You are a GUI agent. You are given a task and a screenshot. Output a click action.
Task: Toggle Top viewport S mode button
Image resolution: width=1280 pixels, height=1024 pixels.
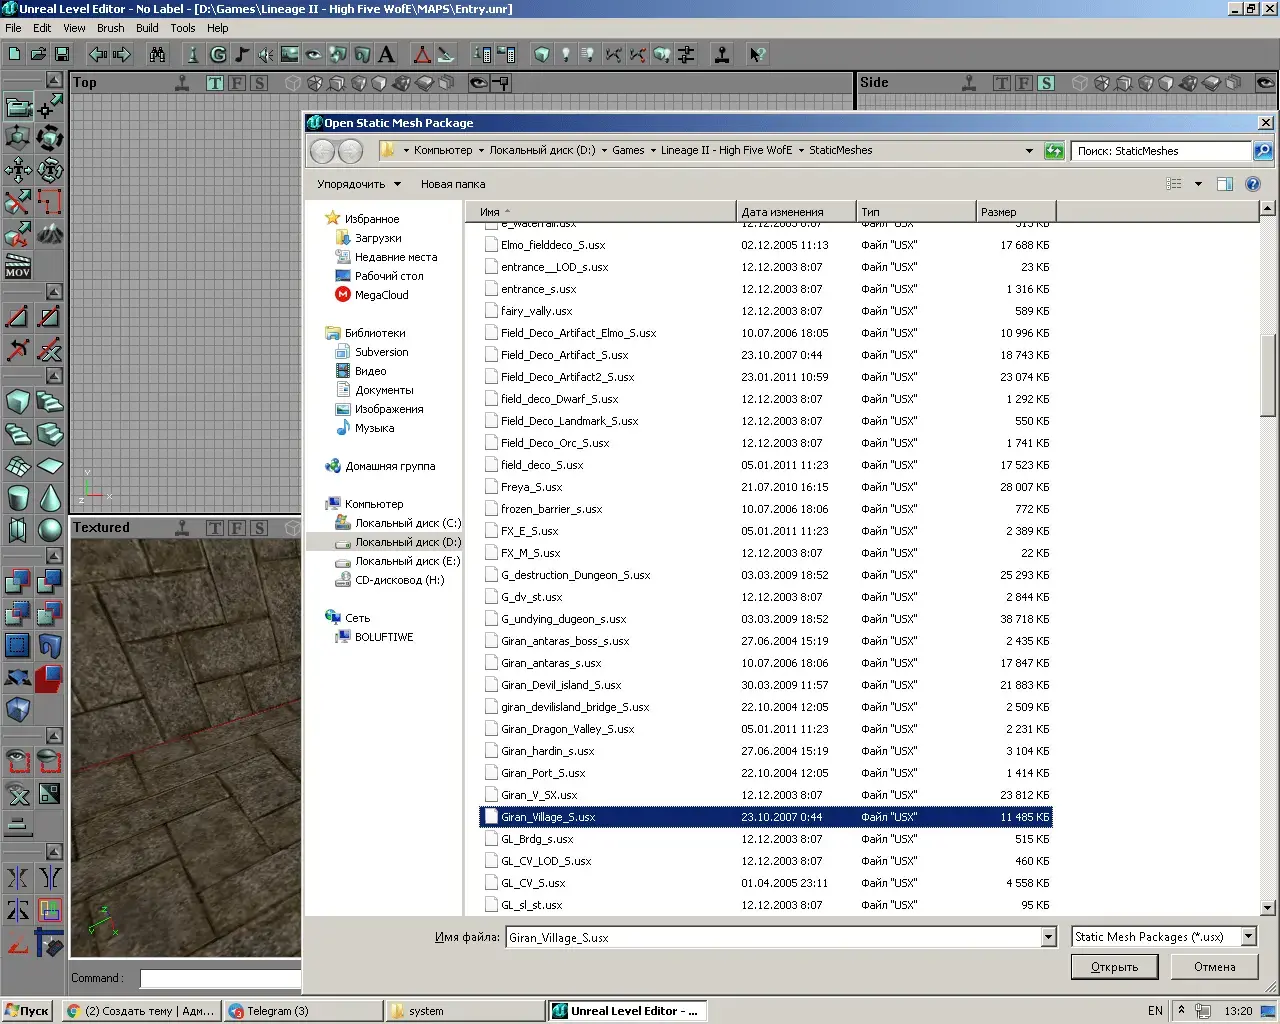tap(259, 83)
